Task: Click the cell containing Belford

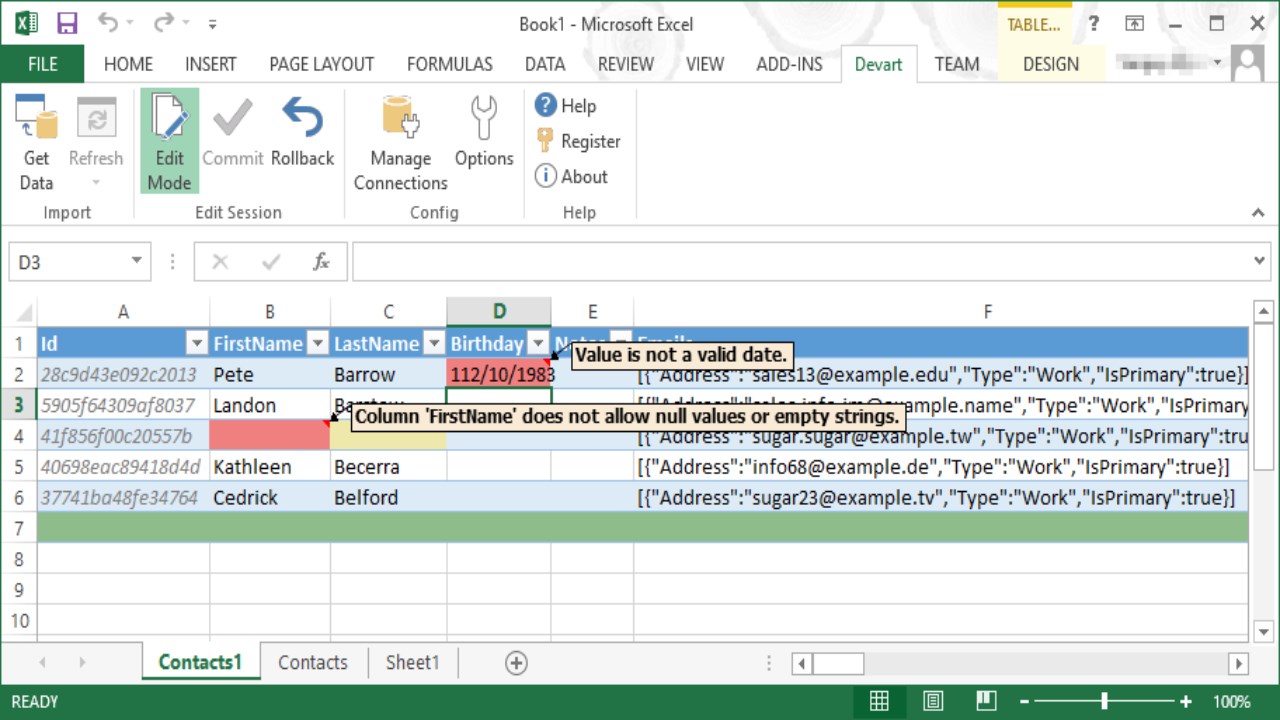Action: pos(388,498)
